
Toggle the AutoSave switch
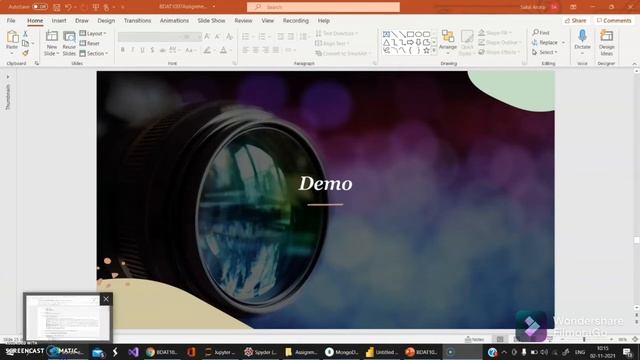[x=40, y=7]
